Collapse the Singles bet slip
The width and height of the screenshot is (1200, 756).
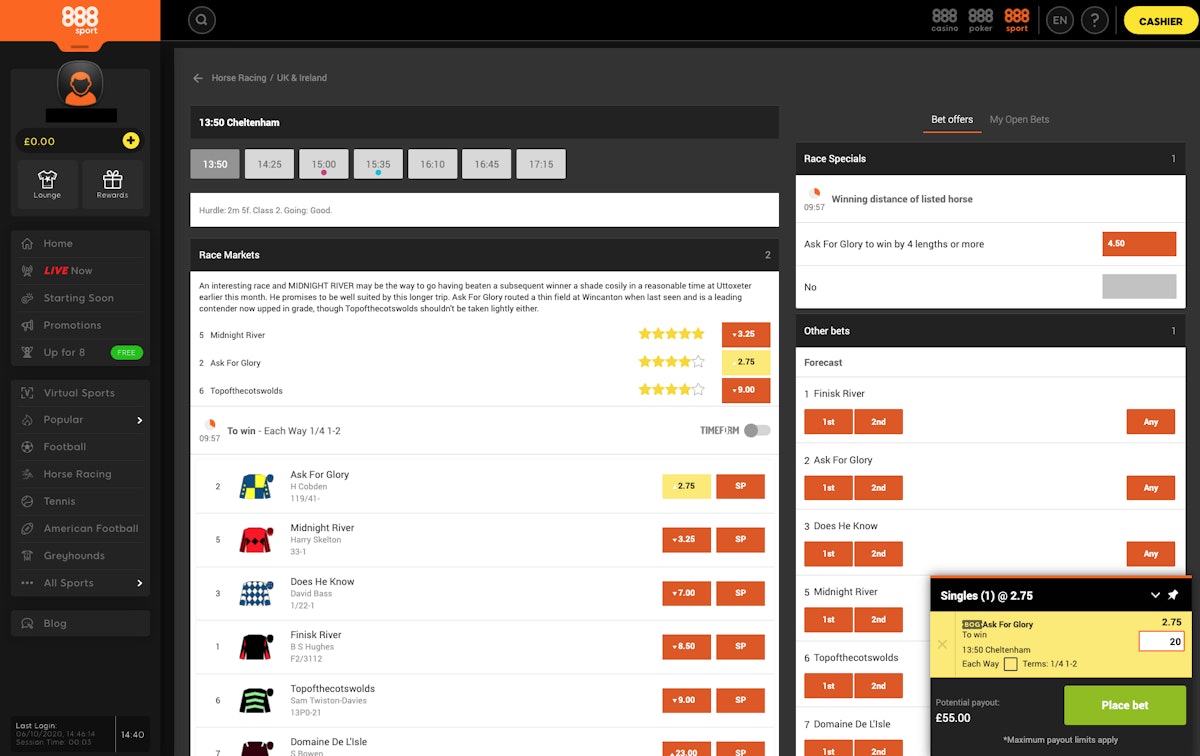point(1155,594)
